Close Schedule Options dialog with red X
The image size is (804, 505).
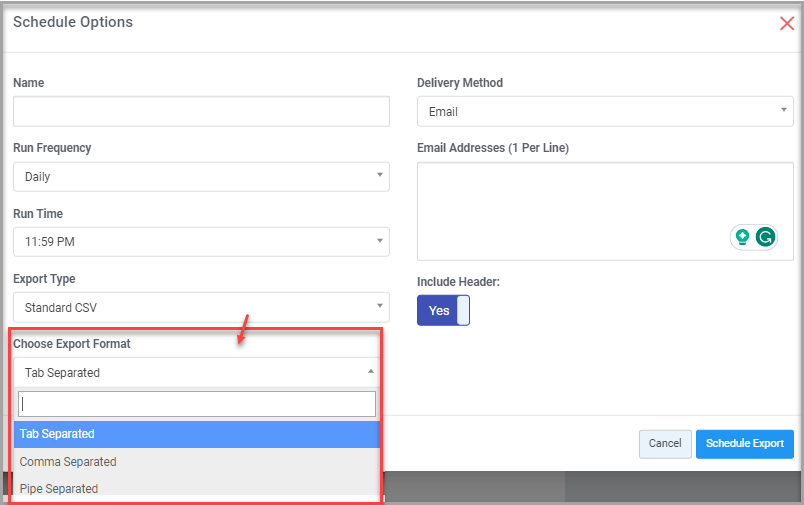coord(787,23)
